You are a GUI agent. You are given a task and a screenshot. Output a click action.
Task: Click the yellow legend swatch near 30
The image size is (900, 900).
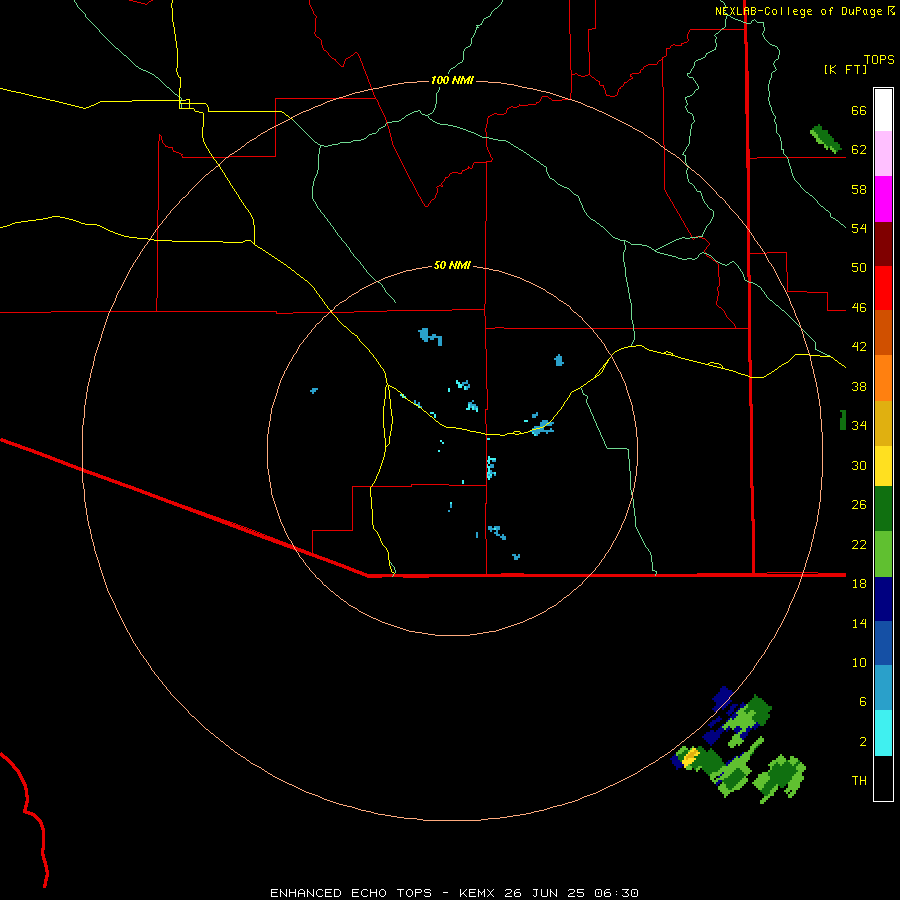pos(883,466)
